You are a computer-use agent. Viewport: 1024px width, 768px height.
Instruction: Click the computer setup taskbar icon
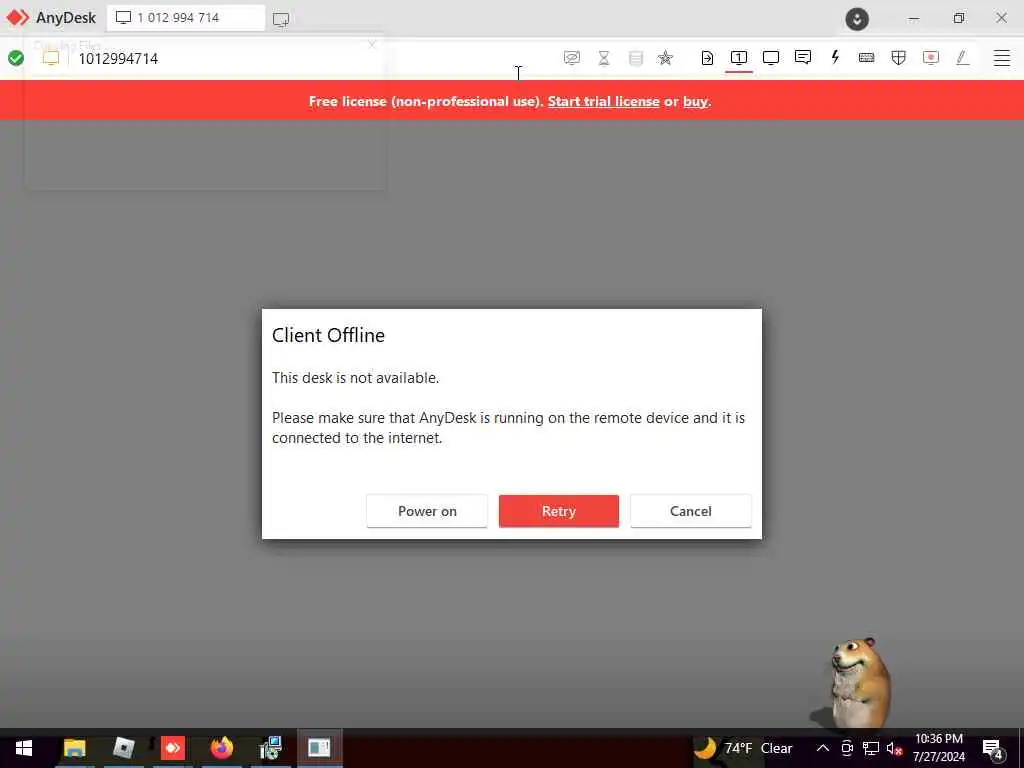[x=270, y=748]
